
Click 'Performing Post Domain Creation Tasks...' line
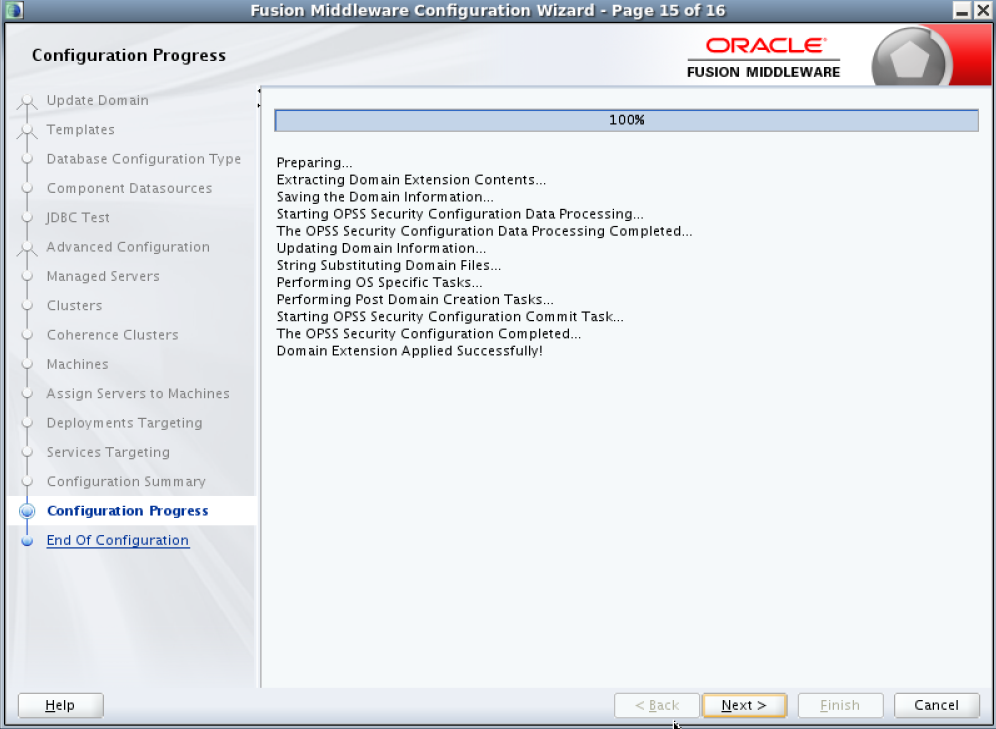click(415, 300)
